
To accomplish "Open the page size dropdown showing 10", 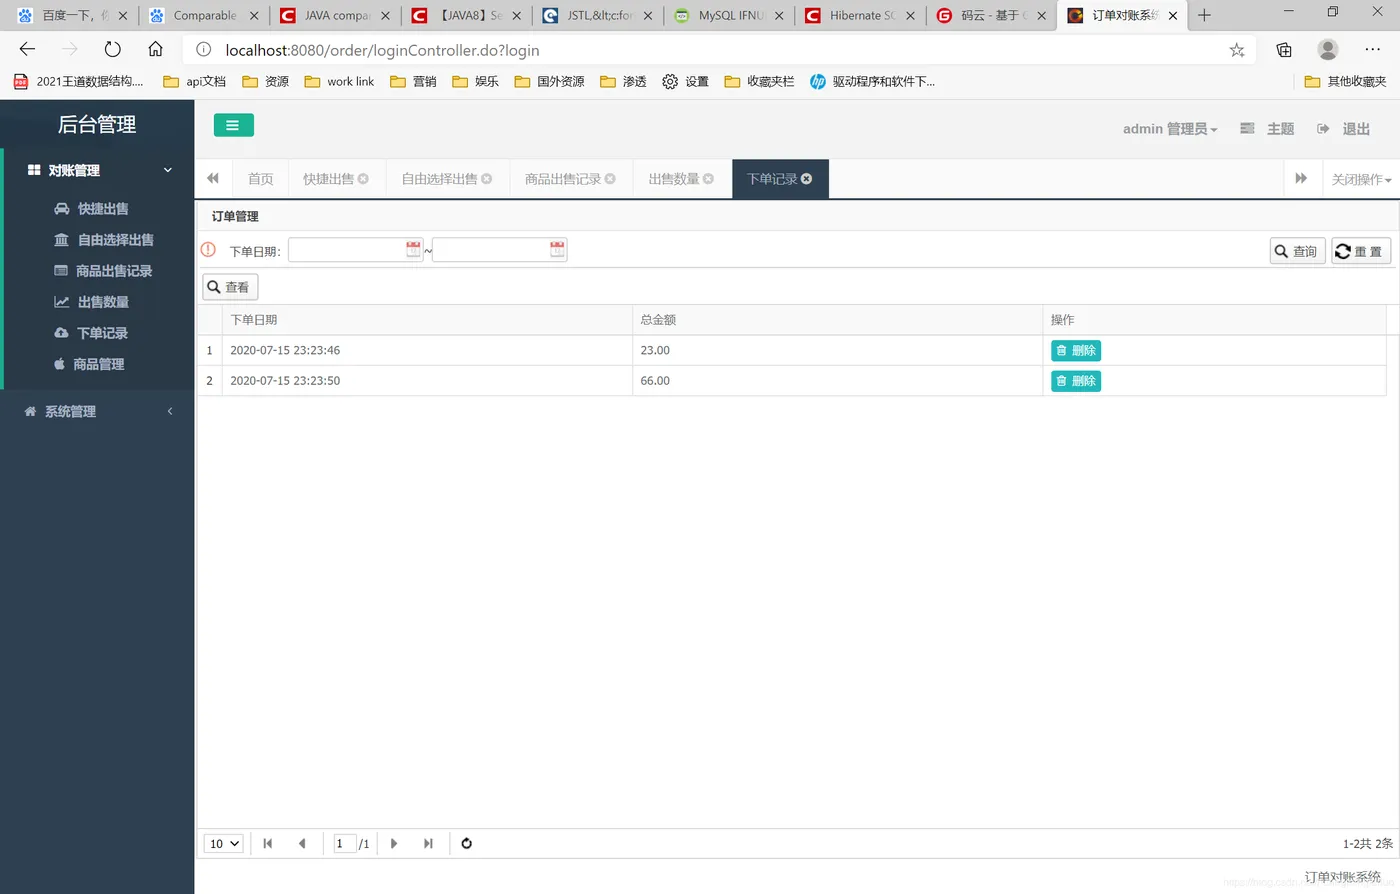I will [224, 844].
